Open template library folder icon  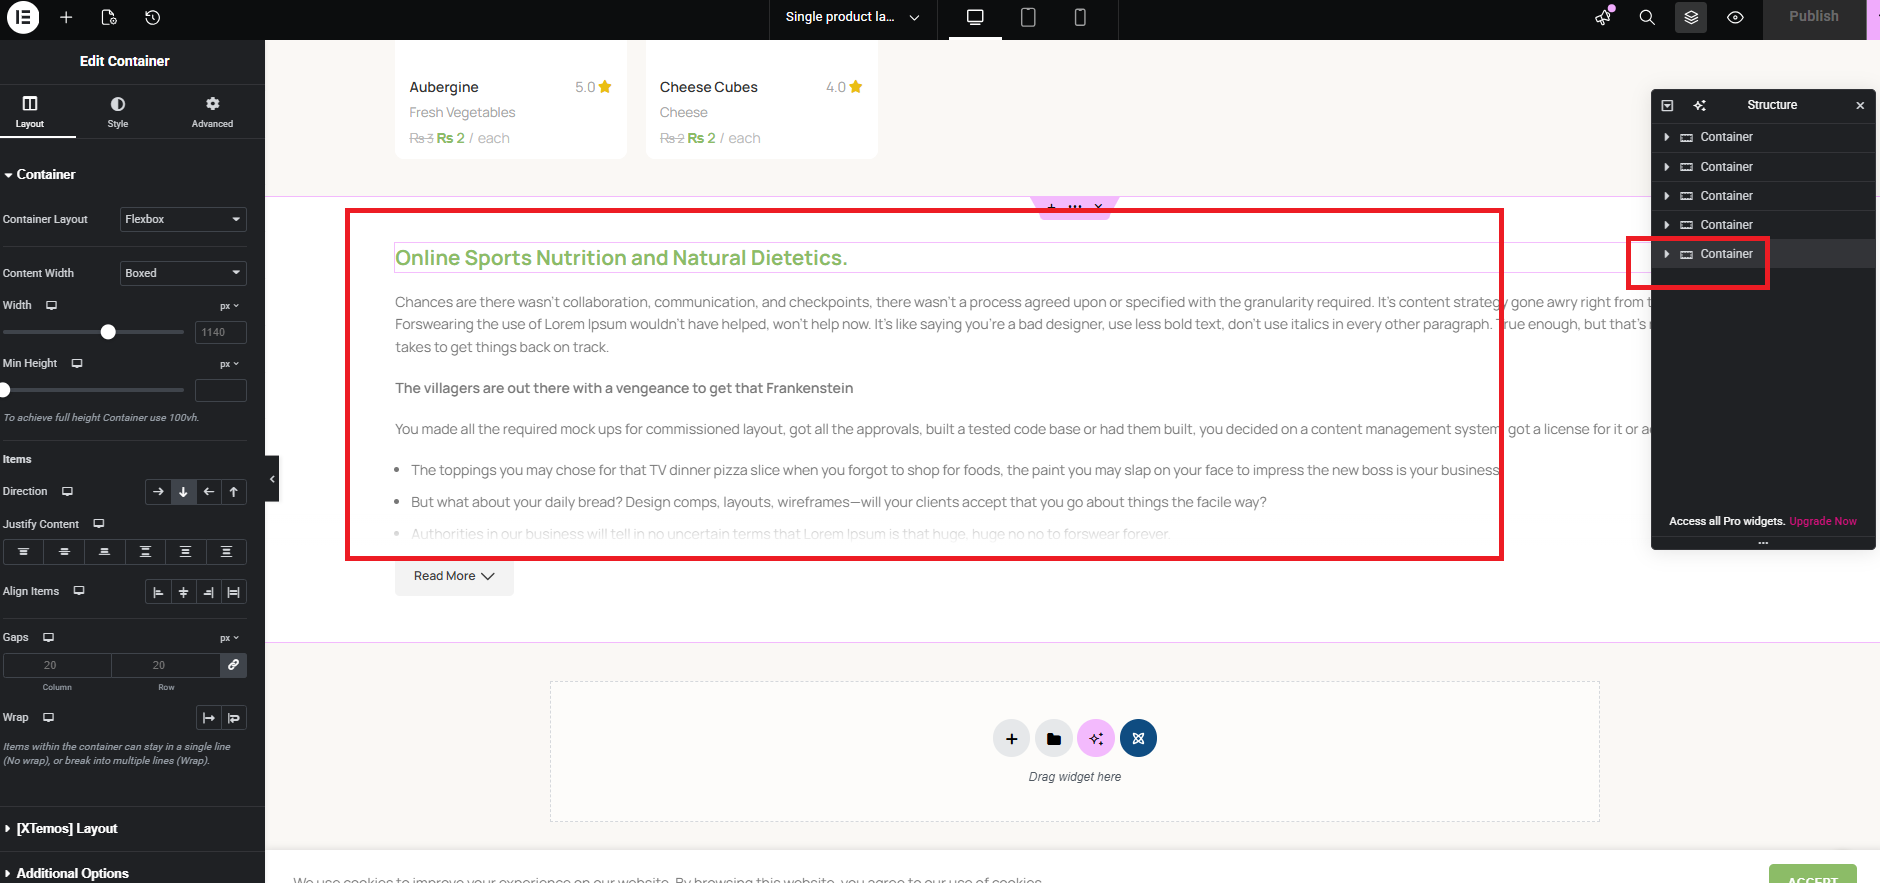pyautogui.click(x=1054, y=739)
